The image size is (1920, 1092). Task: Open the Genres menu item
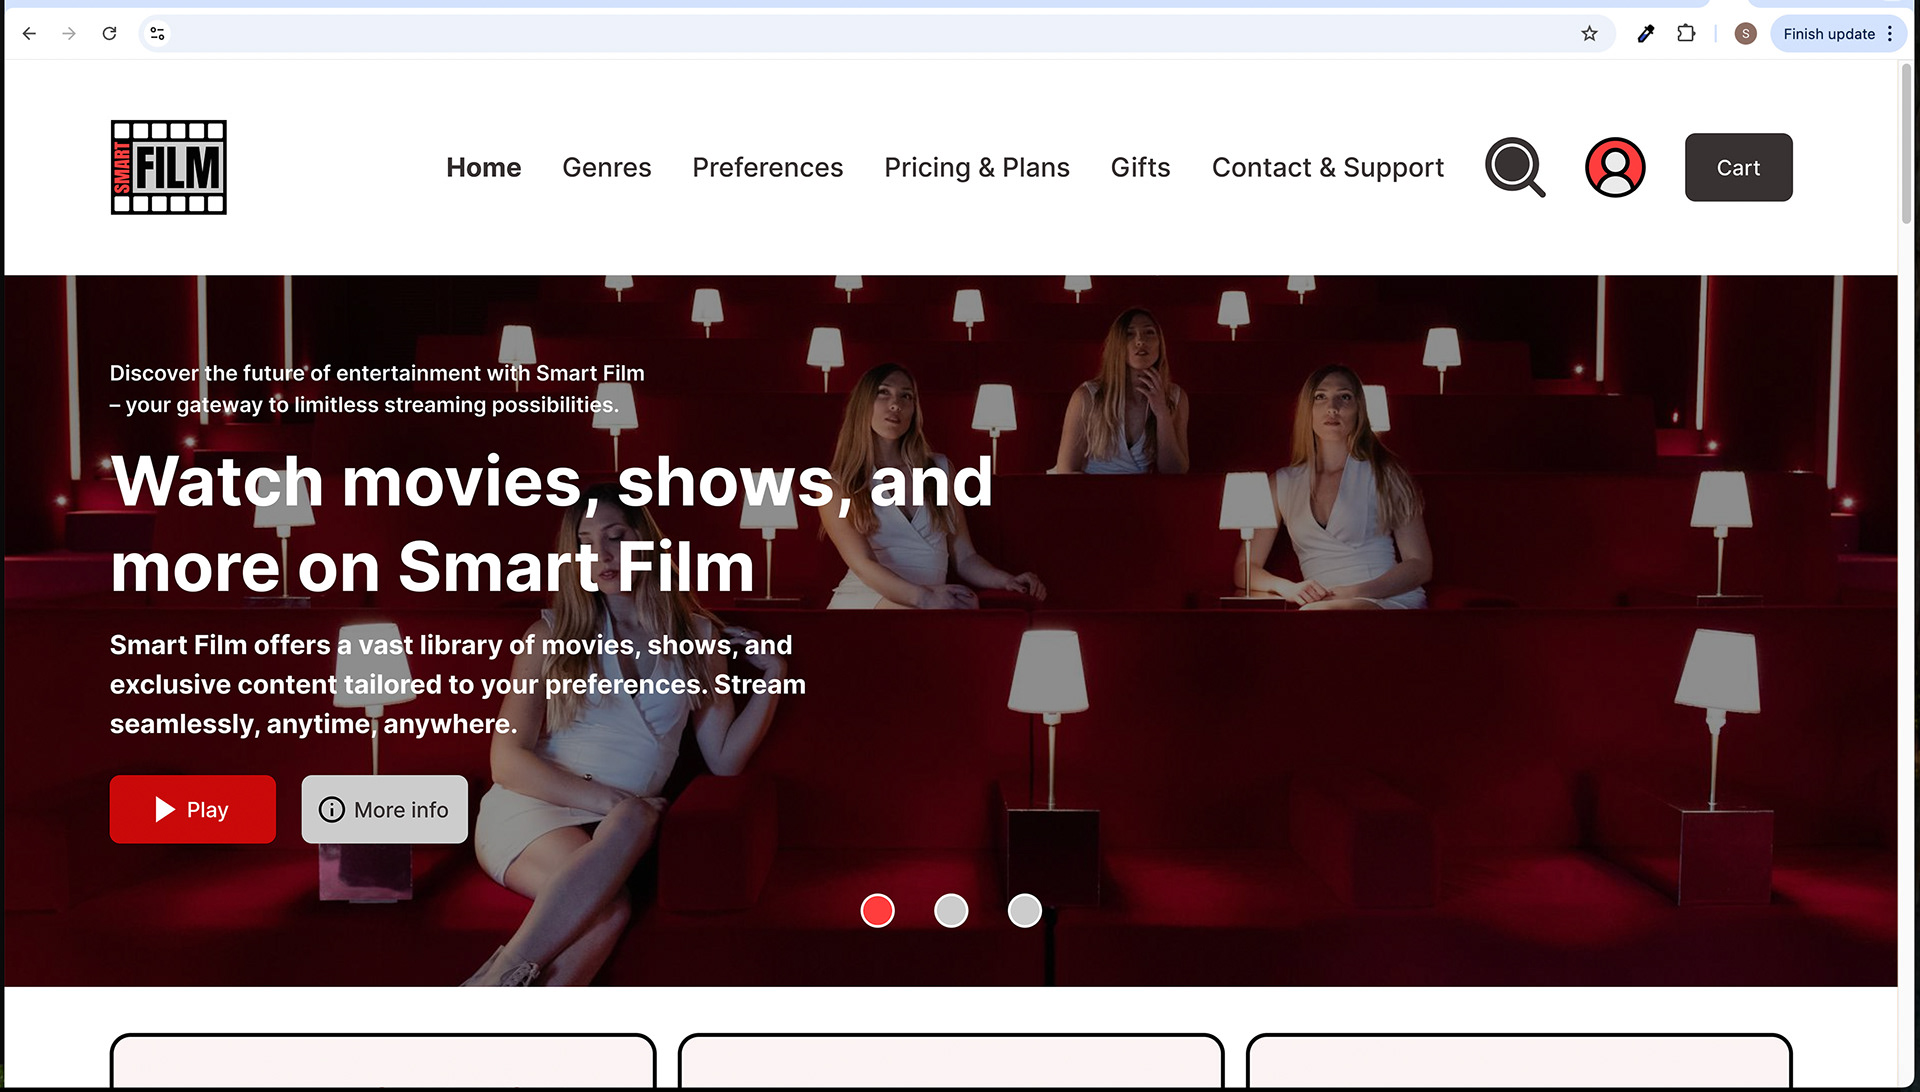[x=606, y=167]
